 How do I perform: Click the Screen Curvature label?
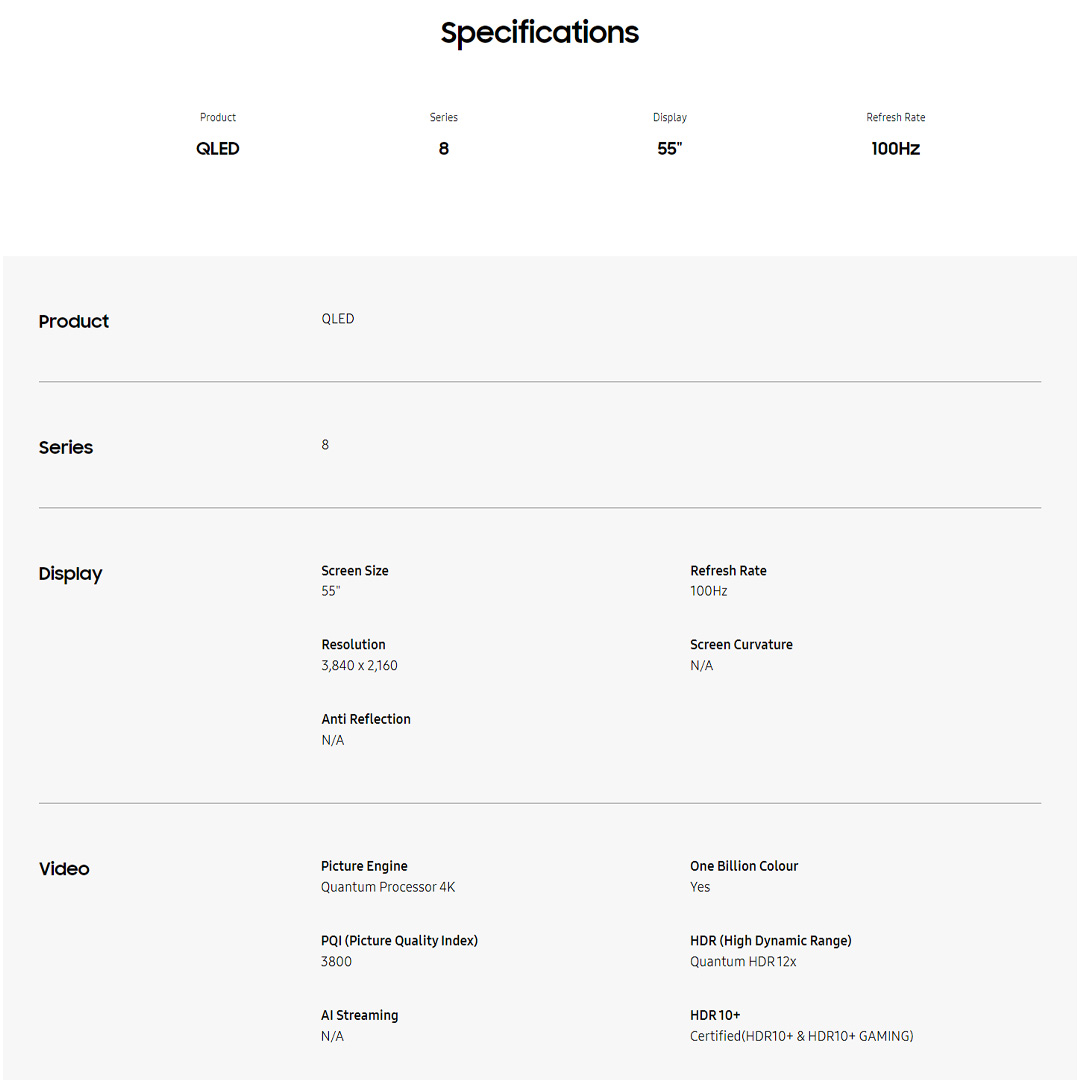pyautogui.click(x=741, y=645)
